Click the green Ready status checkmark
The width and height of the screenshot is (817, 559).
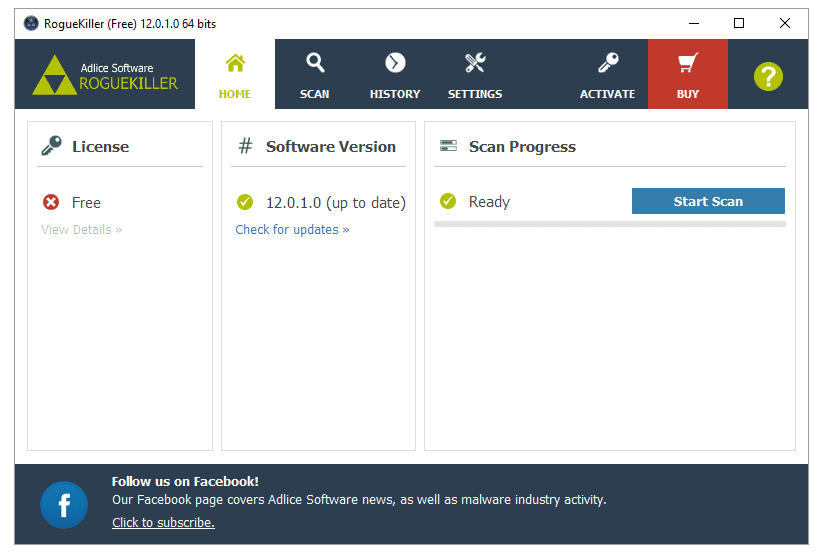click(448, 202)
